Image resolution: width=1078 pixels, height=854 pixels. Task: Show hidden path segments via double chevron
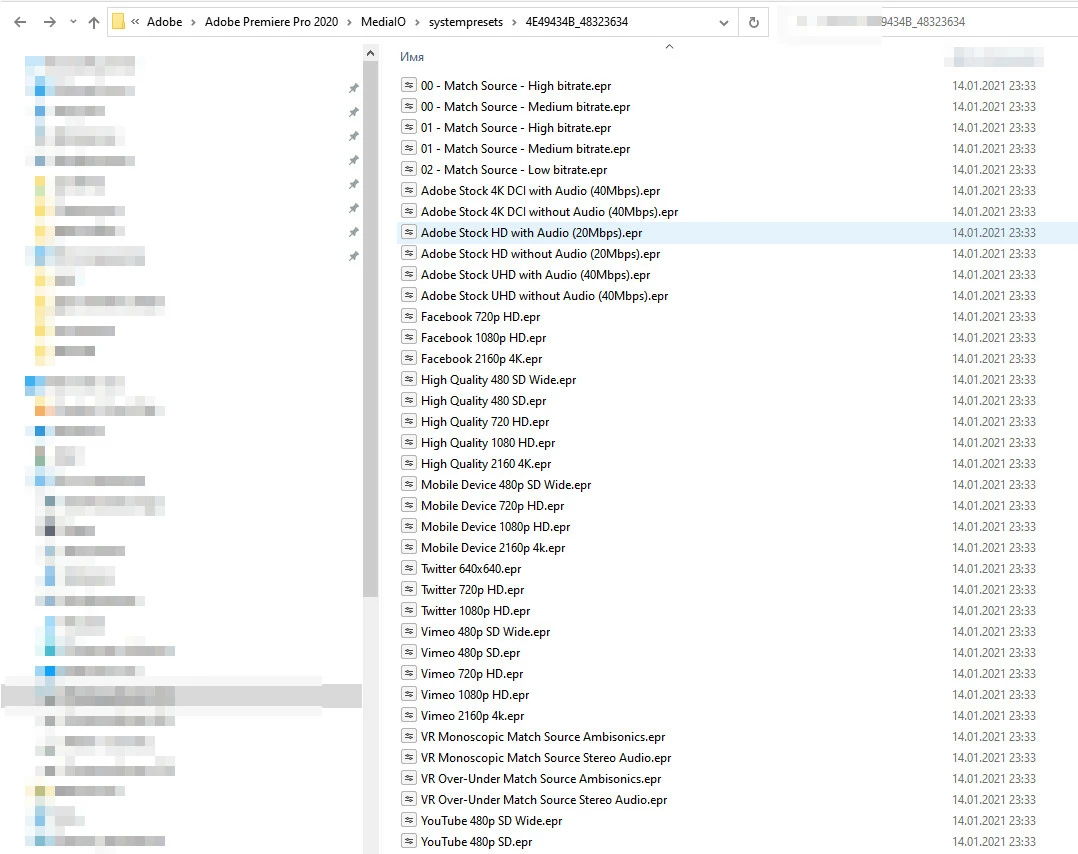pyautogui.click(x=135, y=22)
